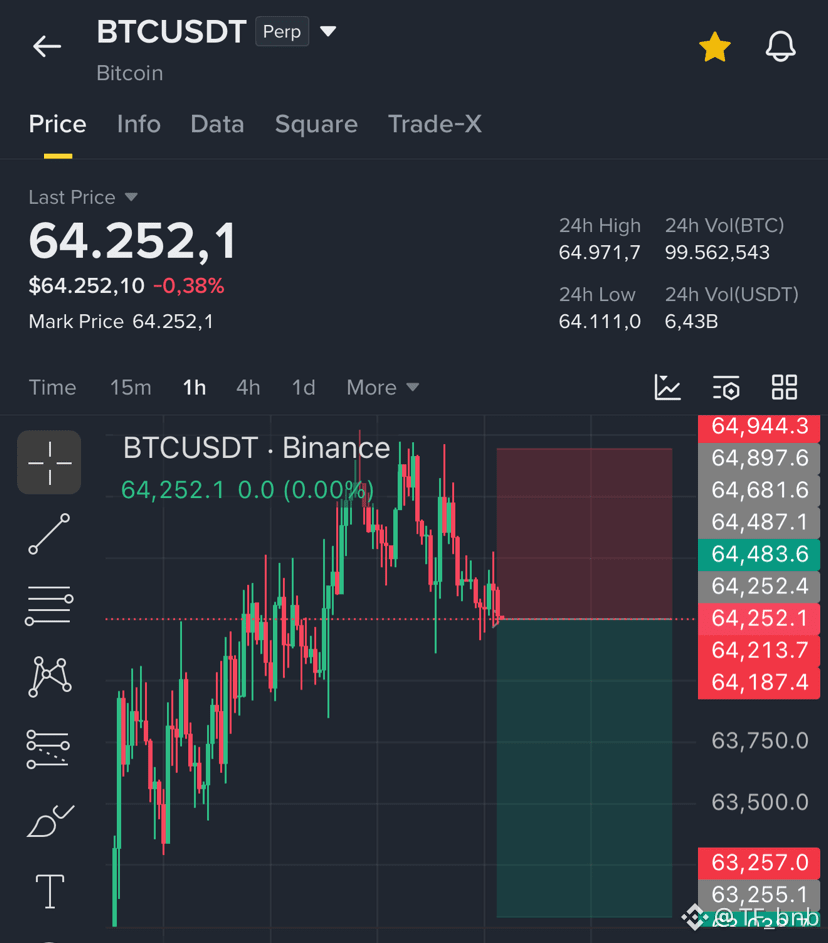Open the BTCUSDT Perp pair dropdown arrow

coord(328,31)
